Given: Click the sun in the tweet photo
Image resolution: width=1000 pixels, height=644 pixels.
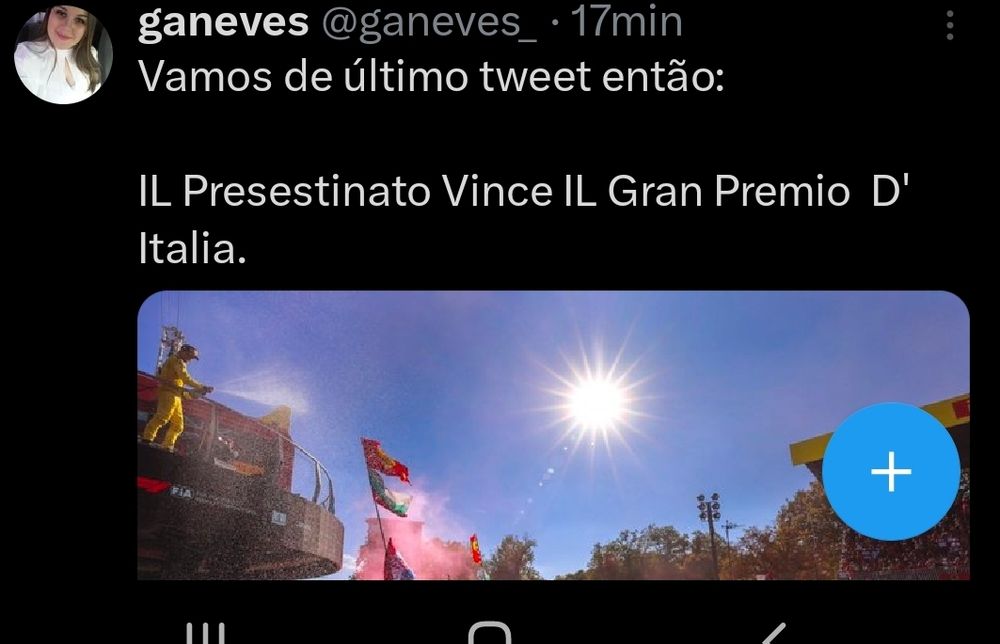Looking at the screenshot, I should click(596, 402).
